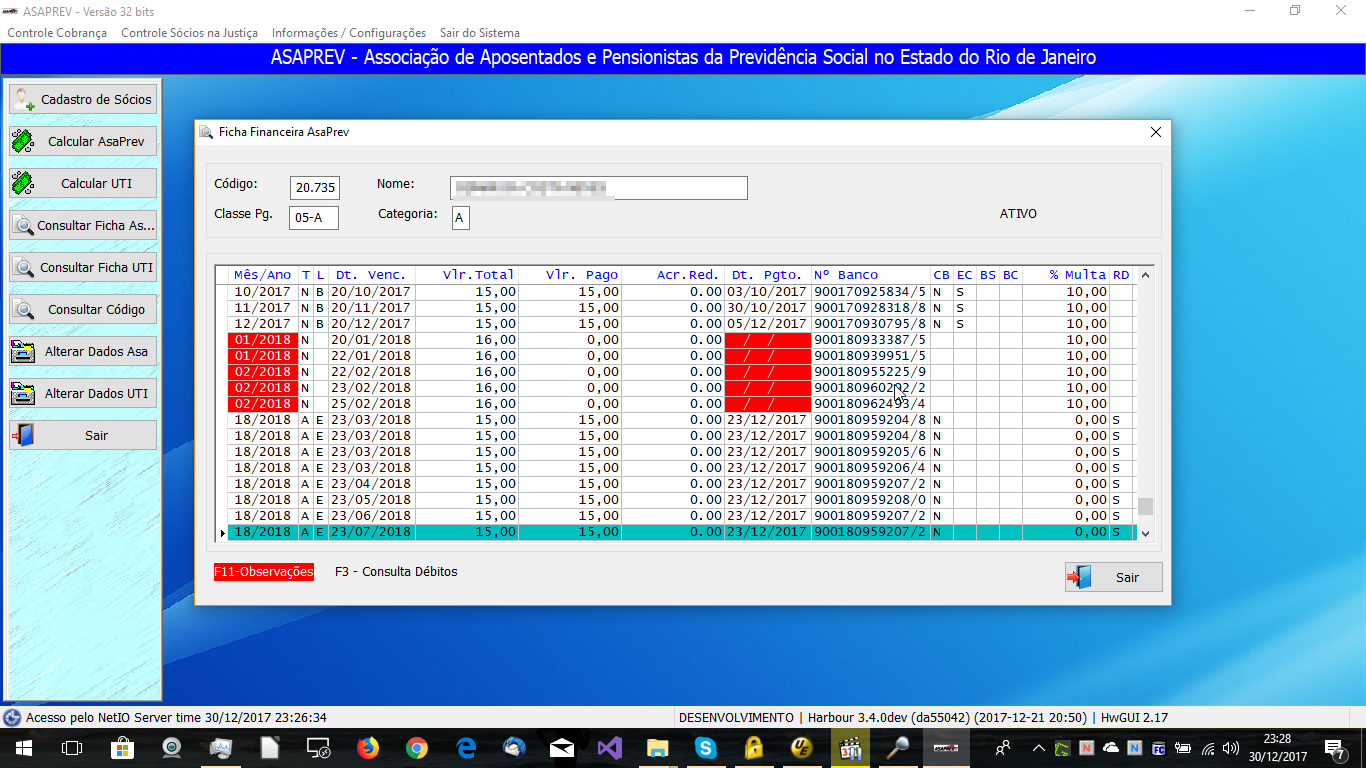Click the red F11-Observações label
The width and height of the screenshot is (1366, 768).
pyautogui.click(x=264, y=572)
